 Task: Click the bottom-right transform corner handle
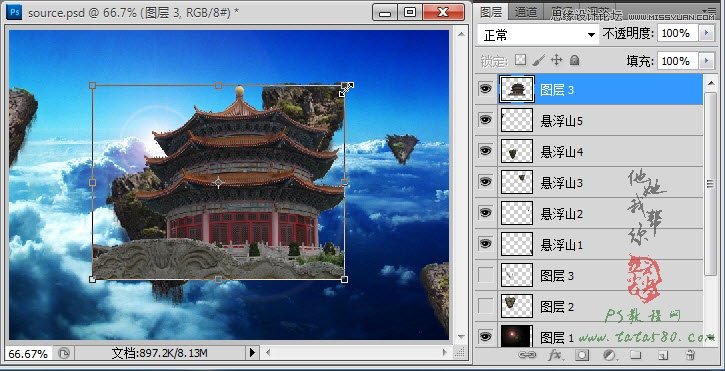point(344,279)
